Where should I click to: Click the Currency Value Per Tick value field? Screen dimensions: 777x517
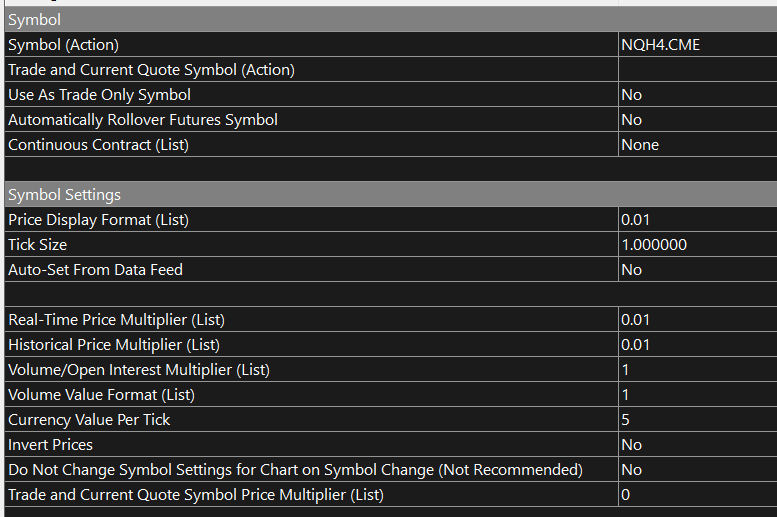click(x=697, y=420)
